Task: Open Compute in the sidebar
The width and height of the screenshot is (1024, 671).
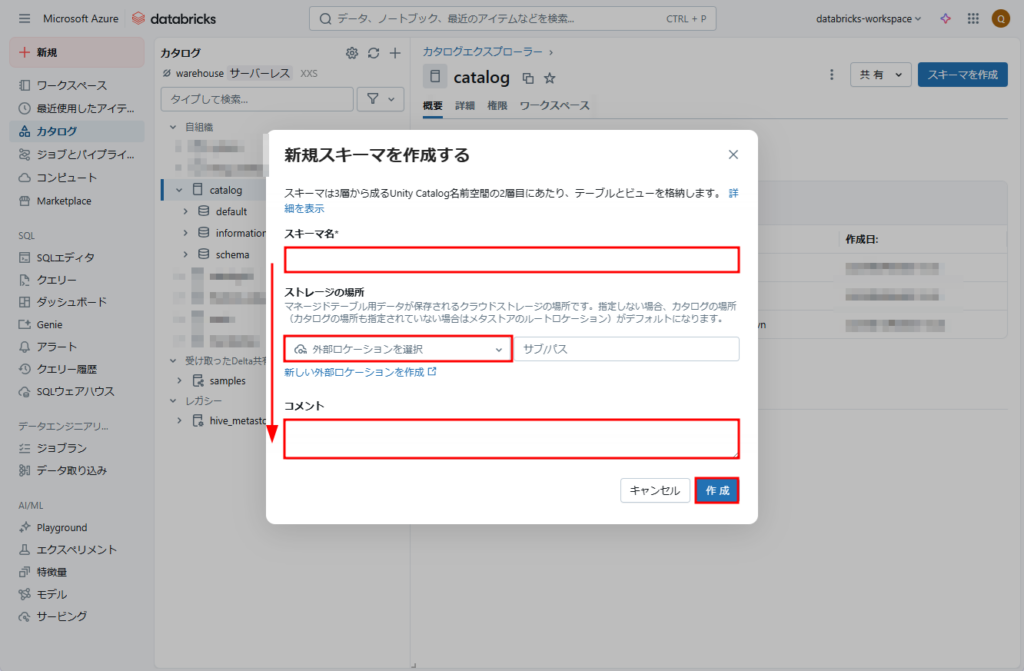Action: pyautogui.click(x=77, y=177)
